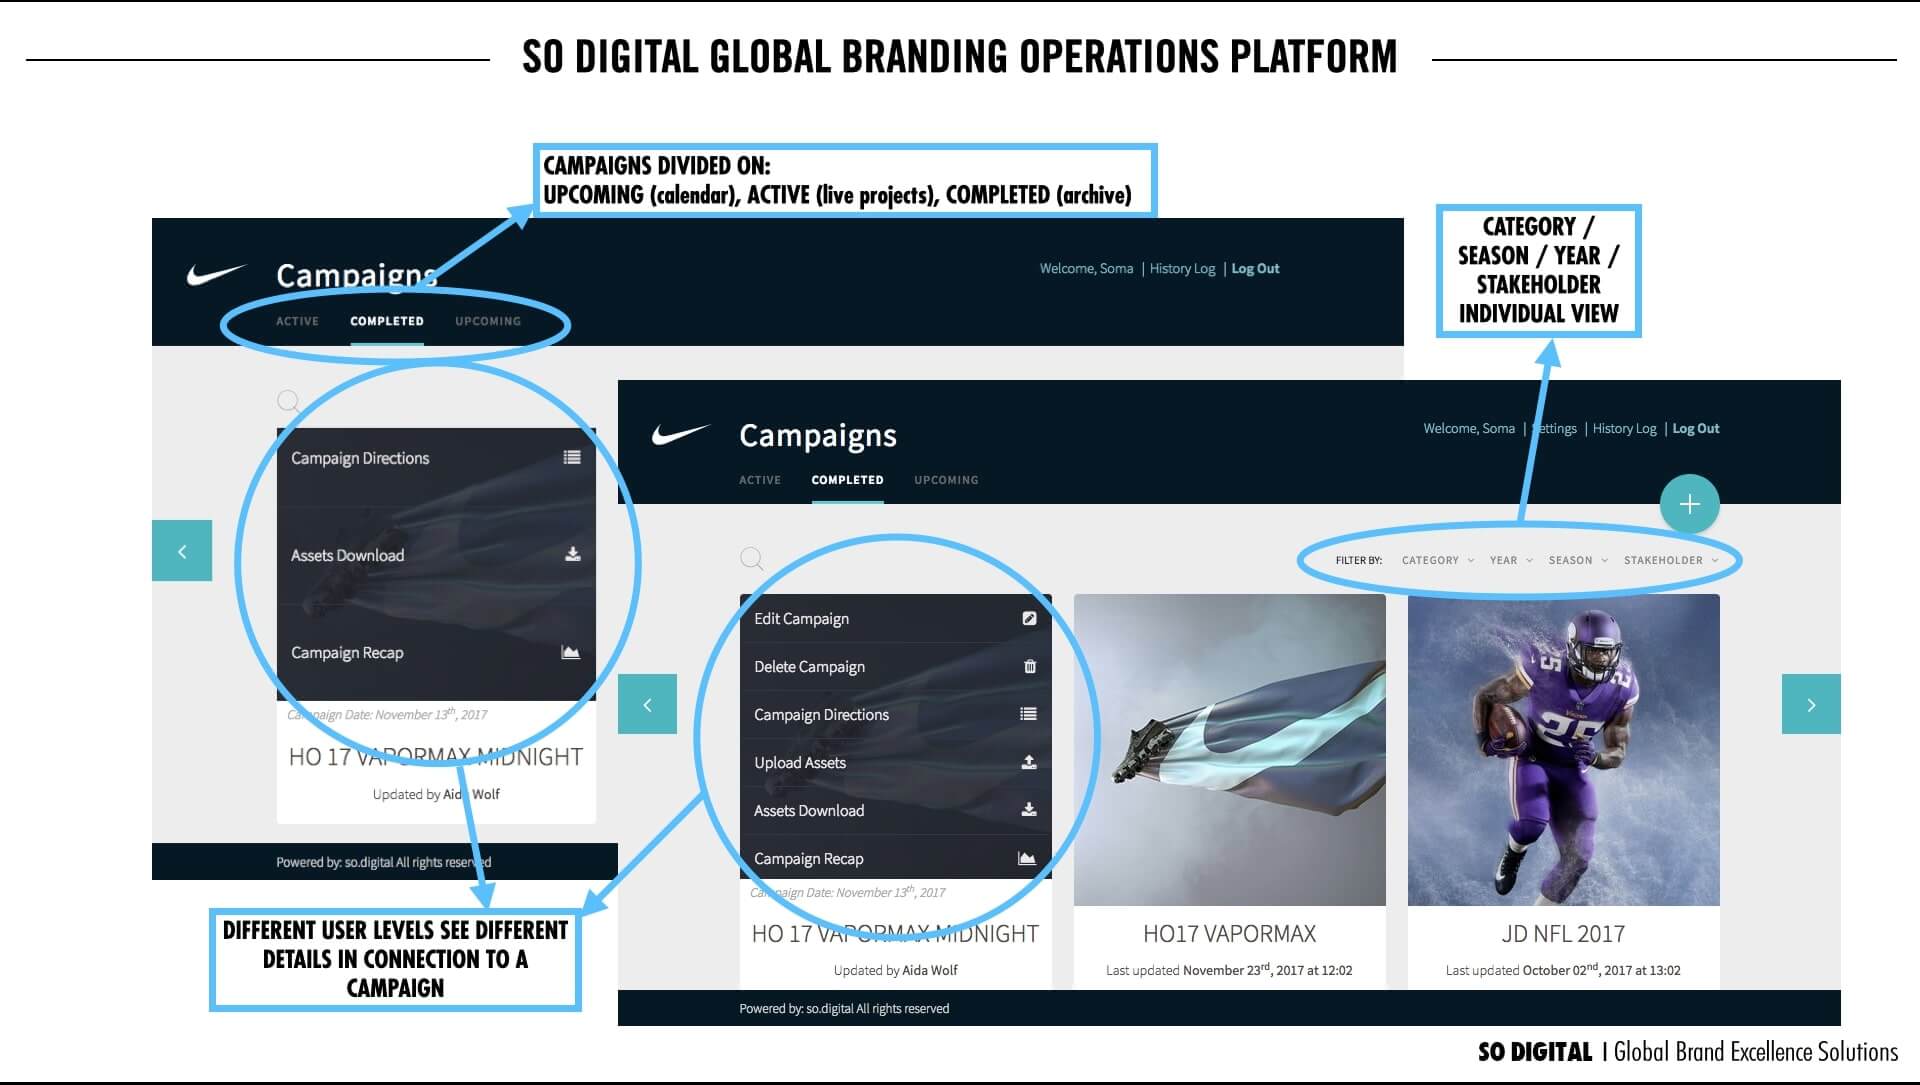Click Powered by so.digital footer in front window
This screenshot has width=1920, height=1085.
tap(844, 1008)
